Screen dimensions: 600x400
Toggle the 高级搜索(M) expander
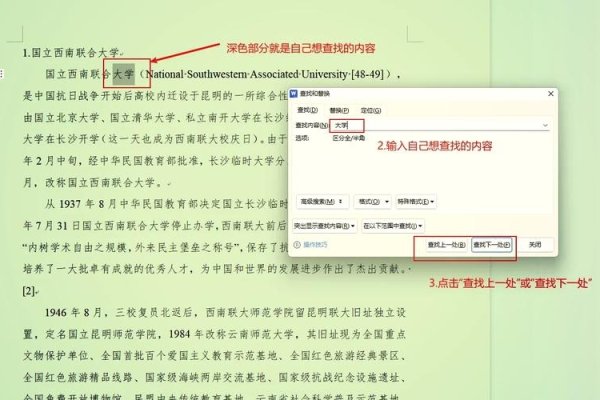click(322, 201)
